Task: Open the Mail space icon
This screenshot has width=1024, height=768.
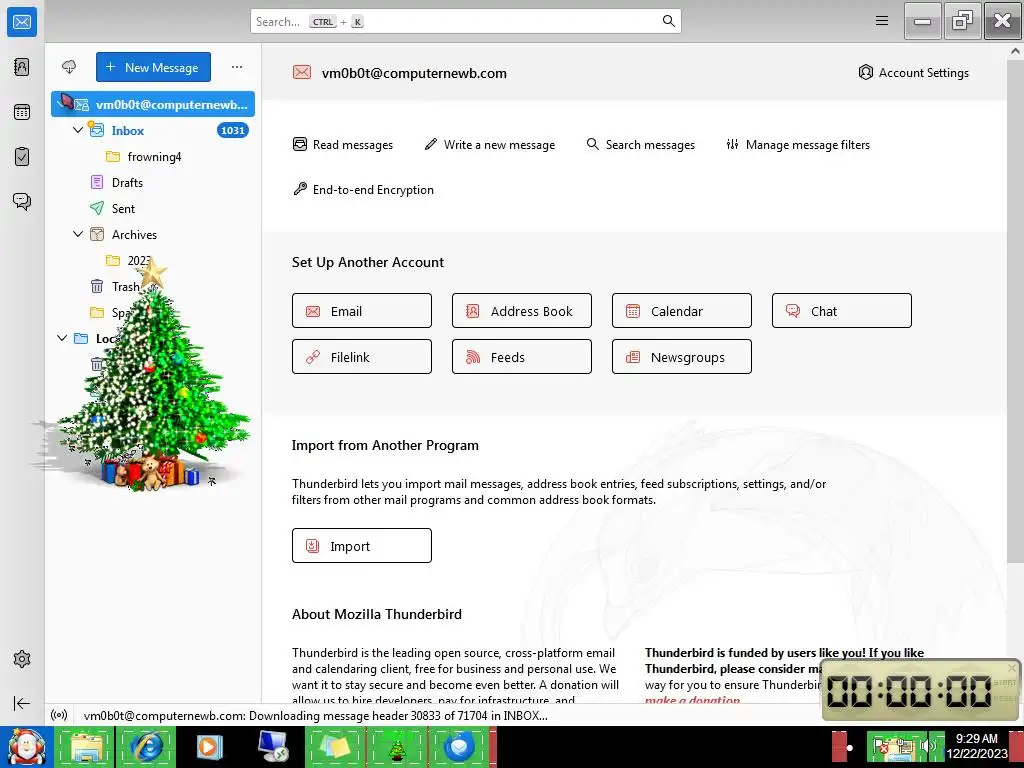Action: [22, 22]
